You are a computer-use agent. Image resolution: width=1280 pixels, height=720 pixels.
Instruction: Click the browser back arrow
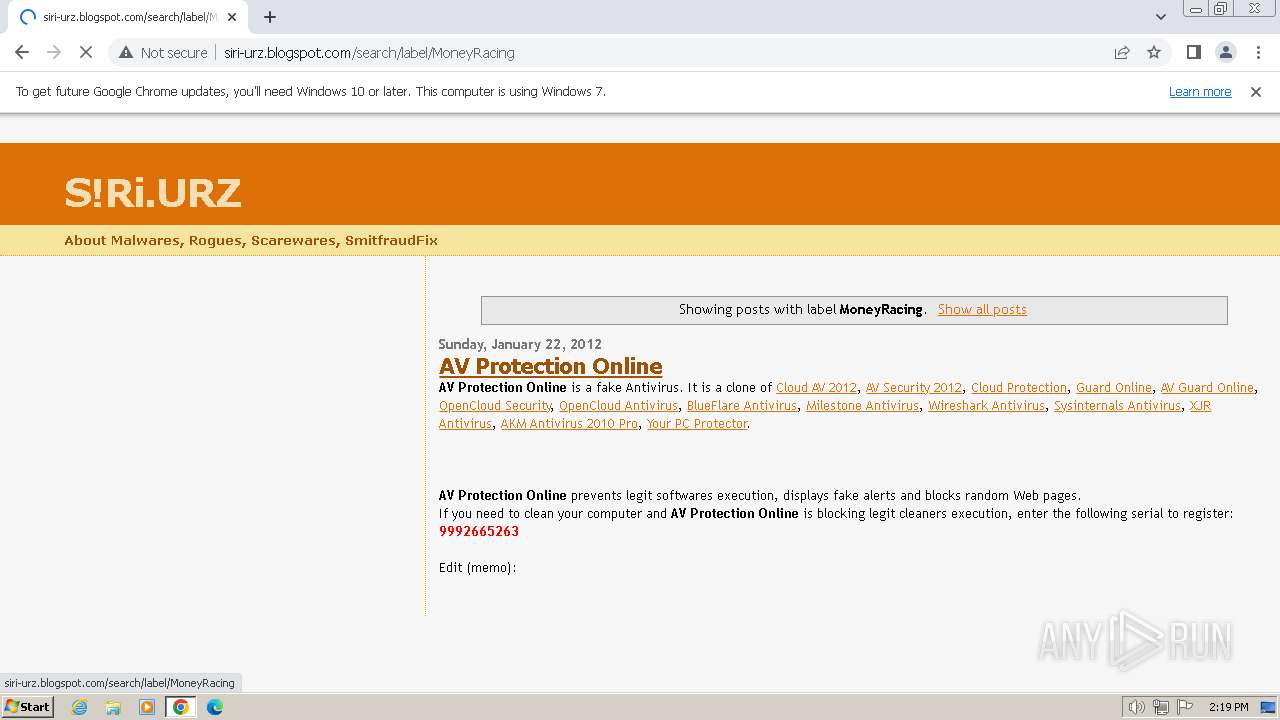tap(22, 52)
